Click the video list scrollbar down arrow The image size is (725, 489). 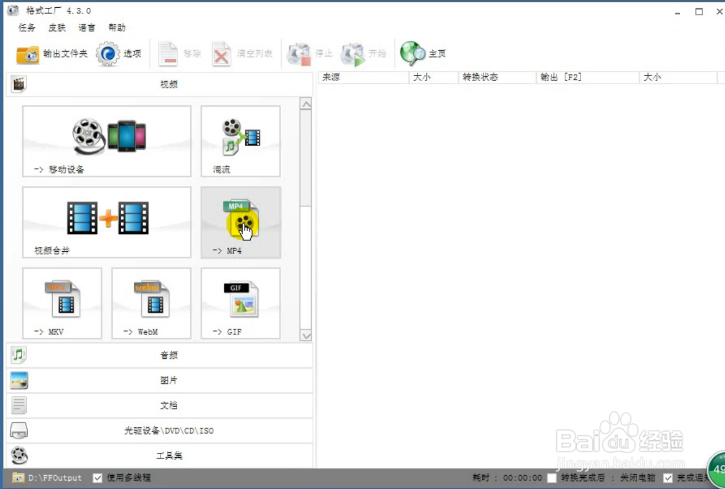[x=306, y=336]
